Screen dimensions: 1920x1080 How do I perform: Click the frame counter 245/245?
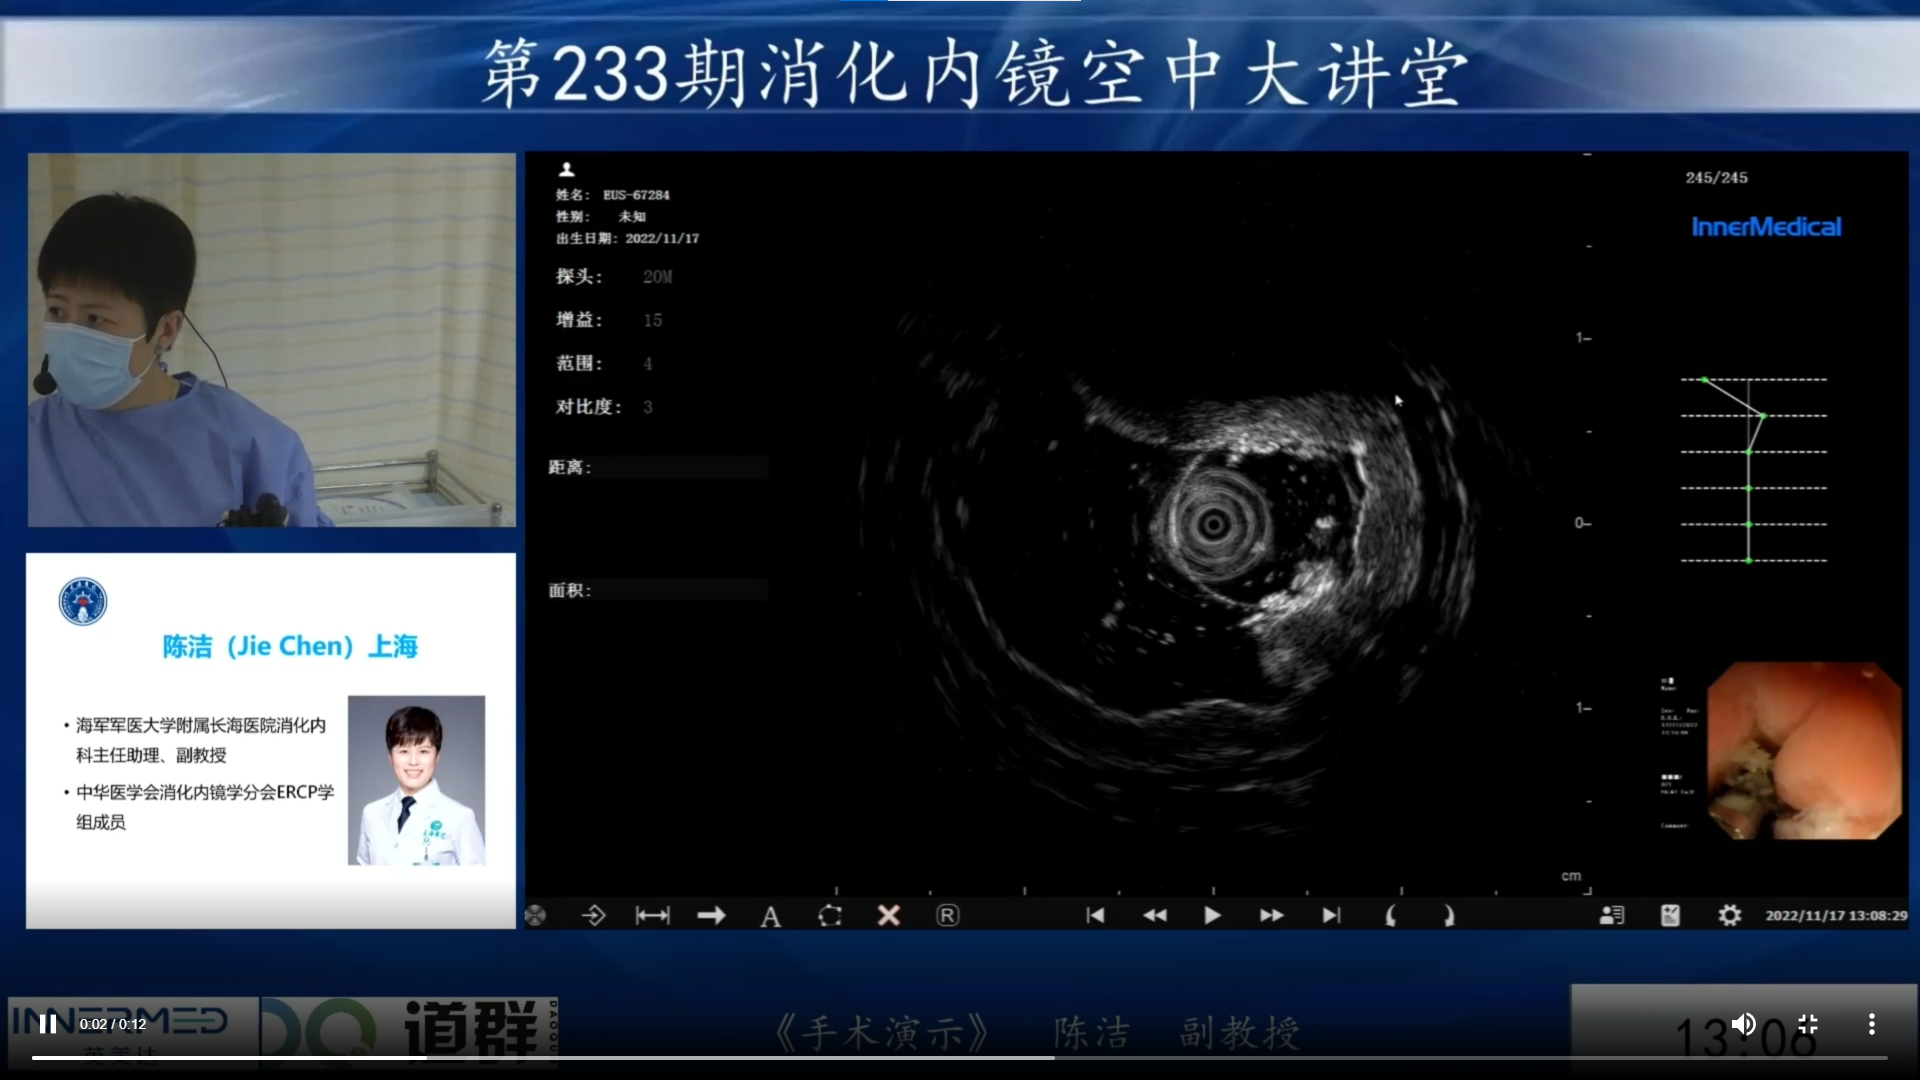(1716, 177)
